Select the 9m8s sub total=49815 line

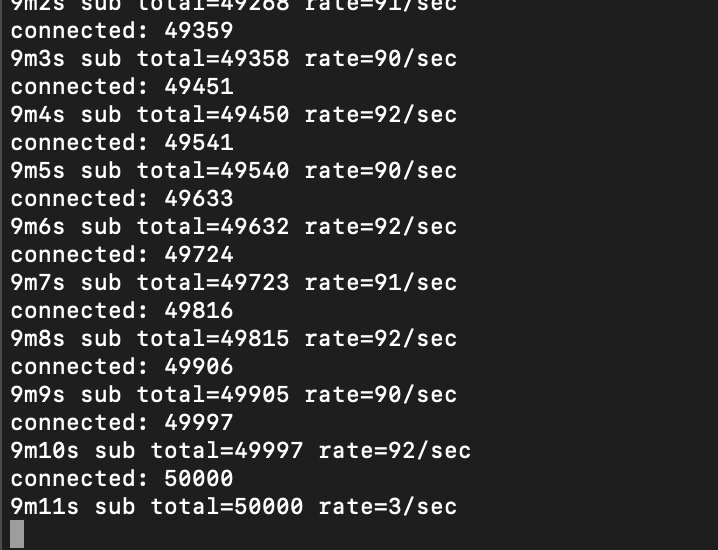[234, 339]
